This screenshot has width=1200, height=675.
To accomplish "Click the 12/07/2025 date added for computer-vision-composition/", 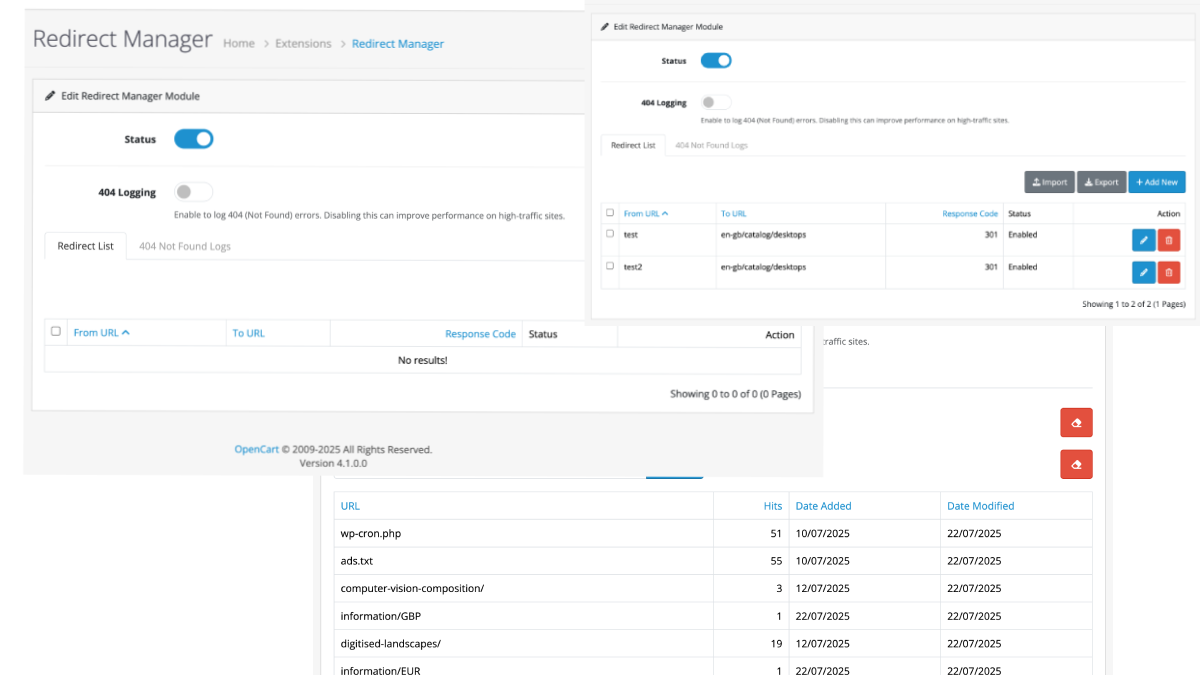I will coord(823,588).
